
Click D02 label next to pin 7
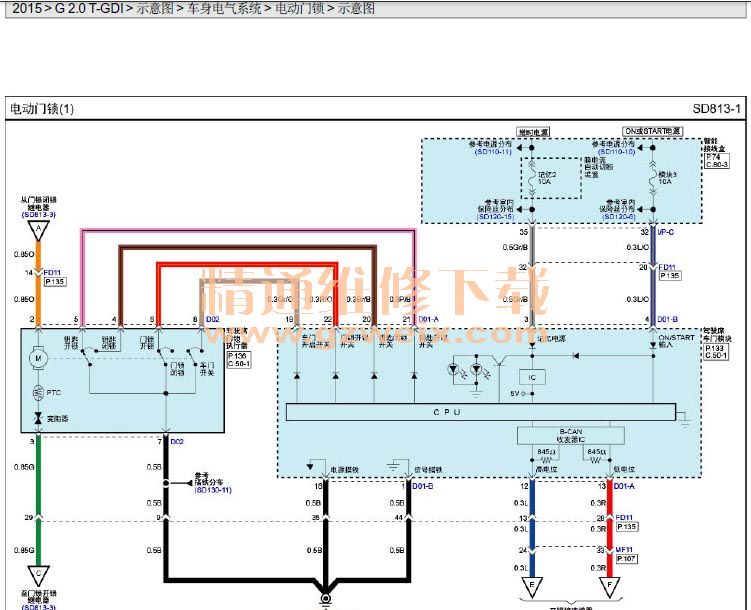click(x=177, y=441)
